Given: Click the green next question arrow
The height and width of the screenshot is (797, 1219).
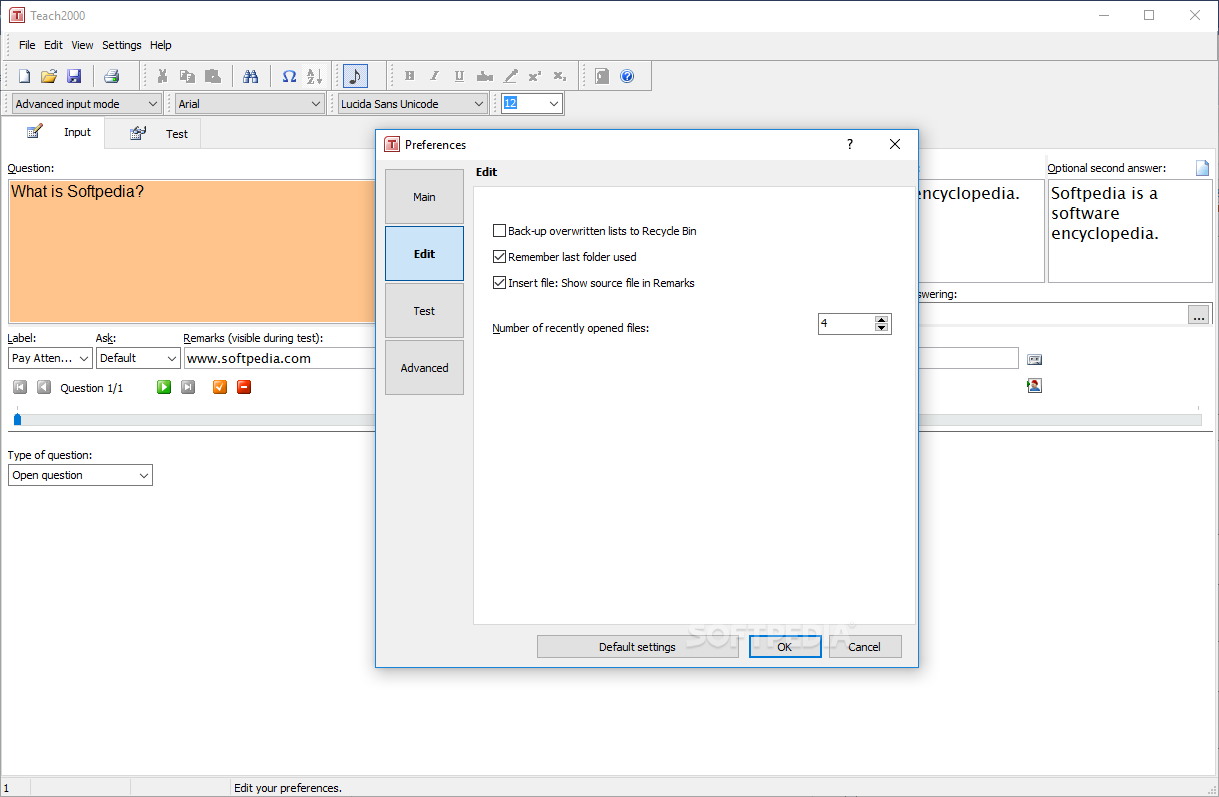Looking at the screenshot, I should point(164,387).
